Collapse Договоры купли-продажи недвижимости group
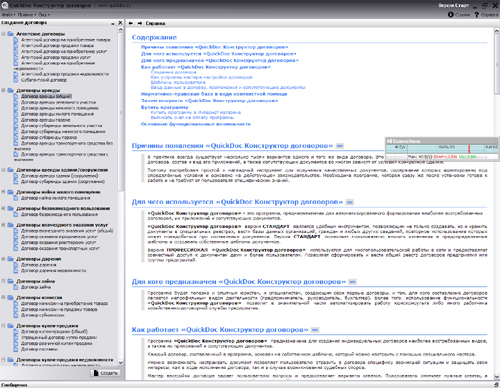Viewport: 500px width, 388px height. (3, 360)
